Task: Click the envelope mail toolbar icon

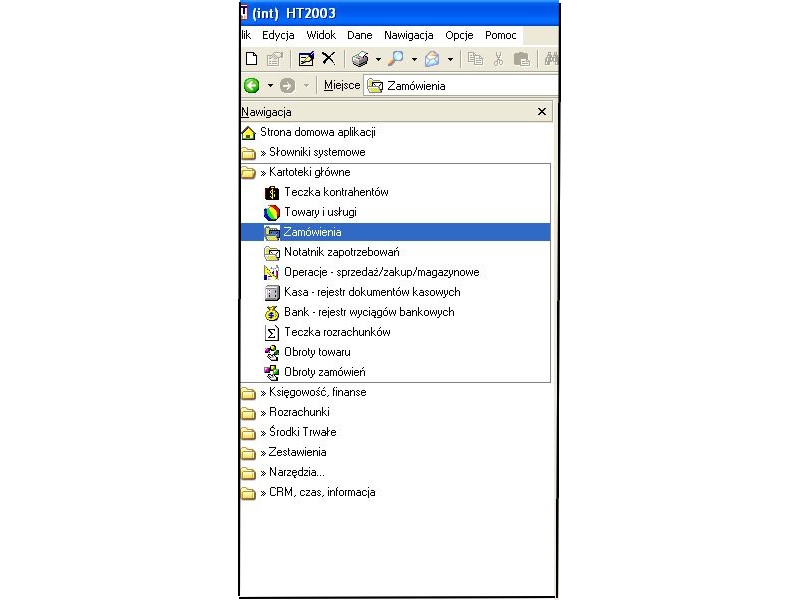Action: (432, 59)
